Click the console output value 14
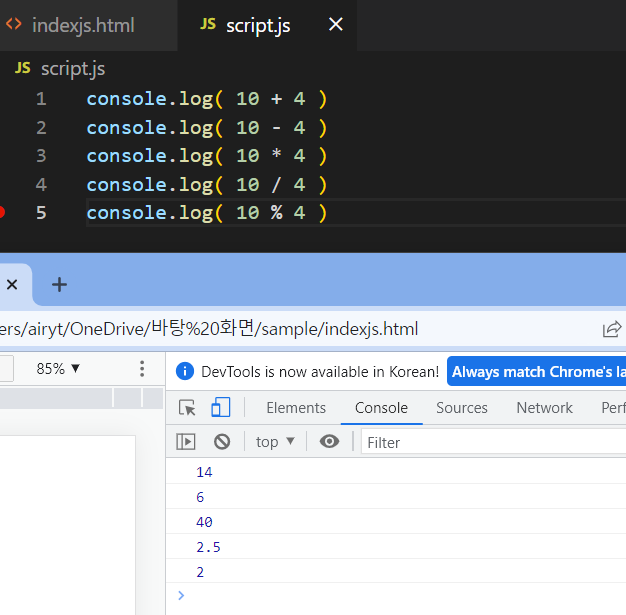The height and width of the screenshot is (615, 626). coord(204,472)
